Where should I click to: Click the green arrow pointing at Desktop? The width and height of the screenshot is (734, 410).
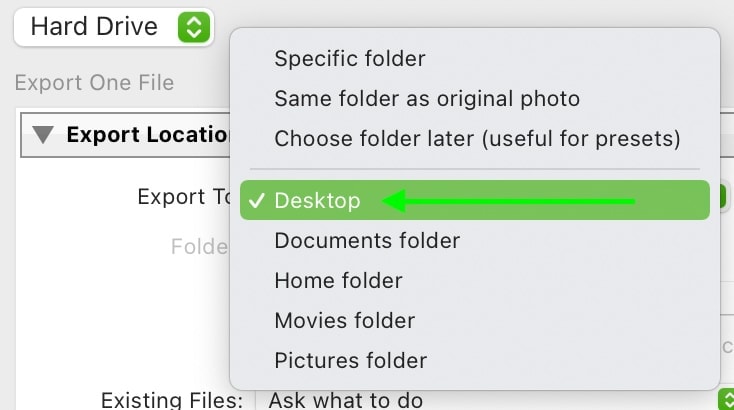(508, 202)
